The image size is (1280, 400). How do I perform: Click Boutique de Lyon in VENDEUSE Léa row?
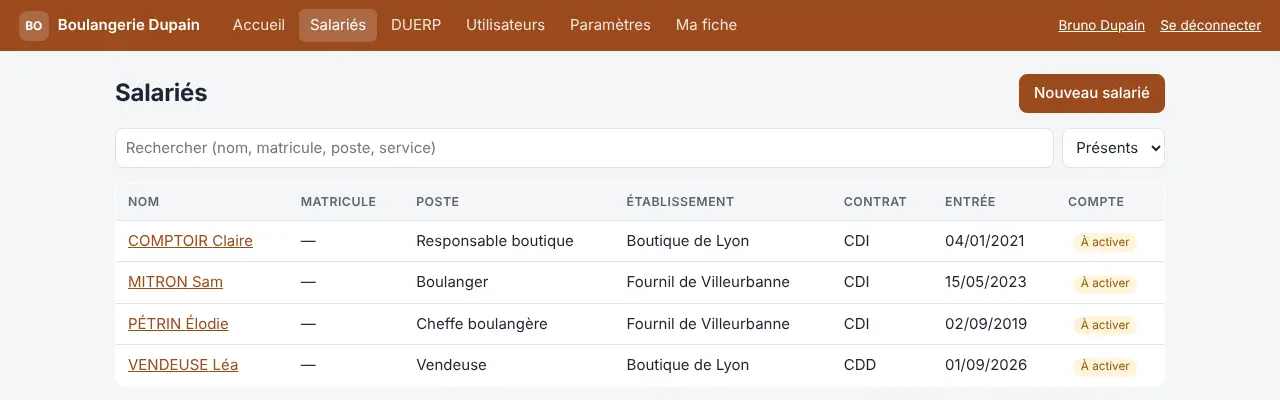[688, 365]
